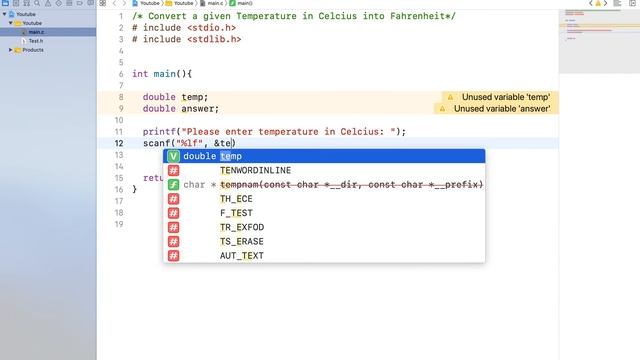Collapse the Youtube project root triangle
This screenshot has width=640, height=360.
point(4,14)
